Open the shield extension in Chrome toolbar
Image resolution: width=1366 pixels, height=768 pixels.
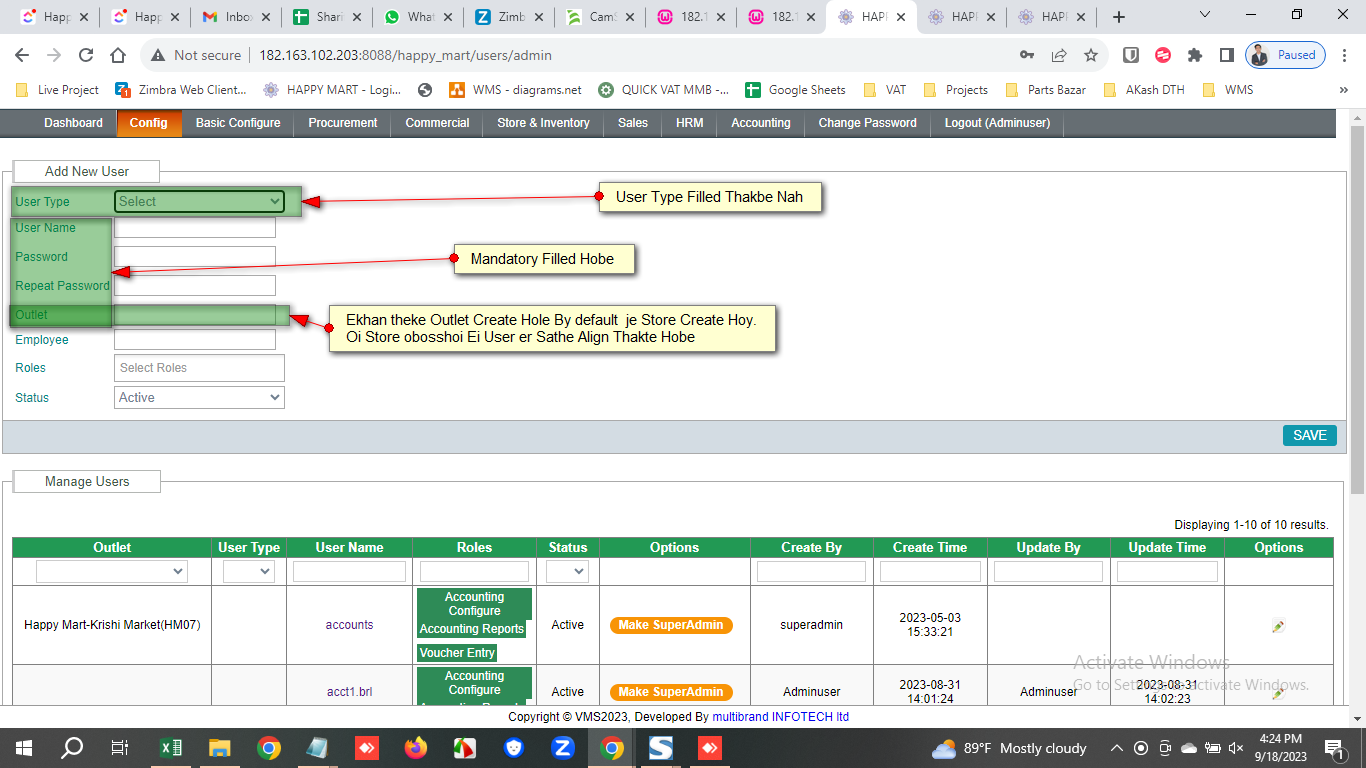click(x=1131, y=55)
